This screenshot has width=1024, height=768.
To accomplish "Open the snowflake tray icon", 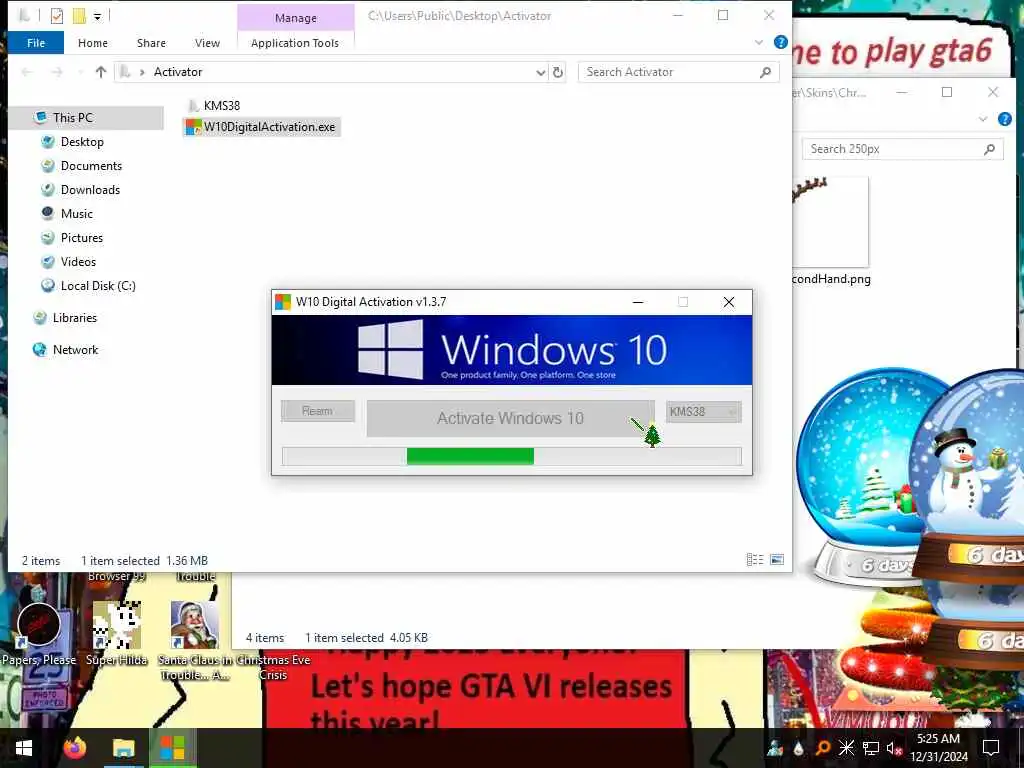I will pyautogui.click(x=846, y=748).
